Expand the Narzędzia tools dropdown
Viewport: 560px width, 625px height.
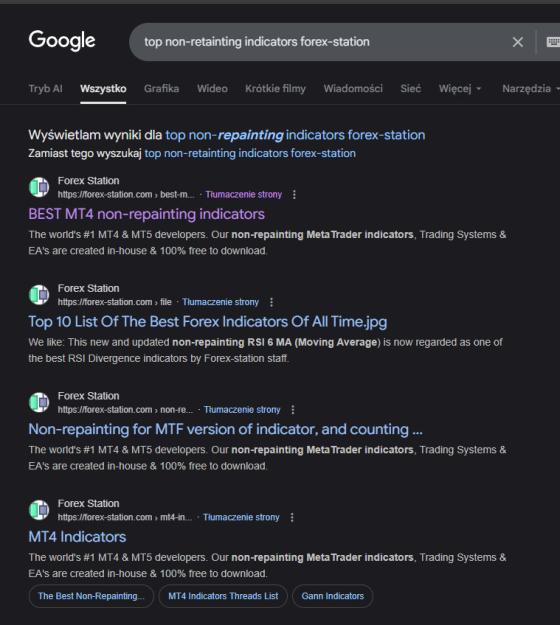click(530, 88)
